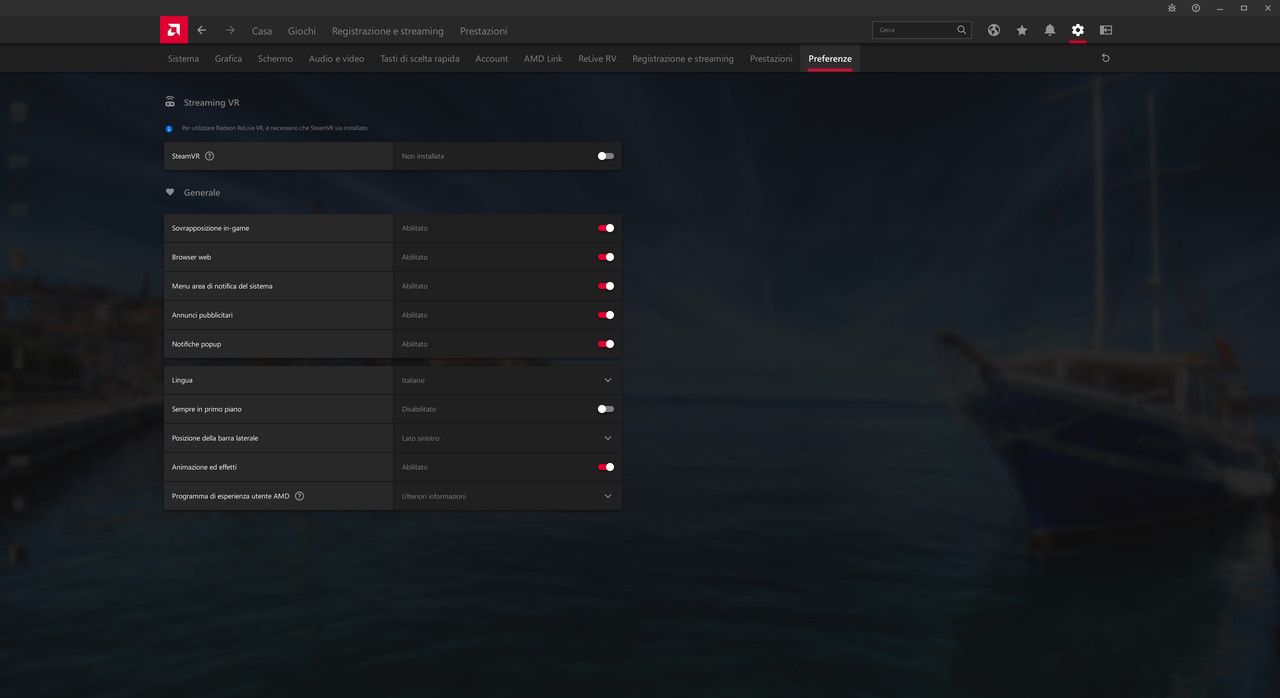Select the Account tab

click(x=491, y=59)
